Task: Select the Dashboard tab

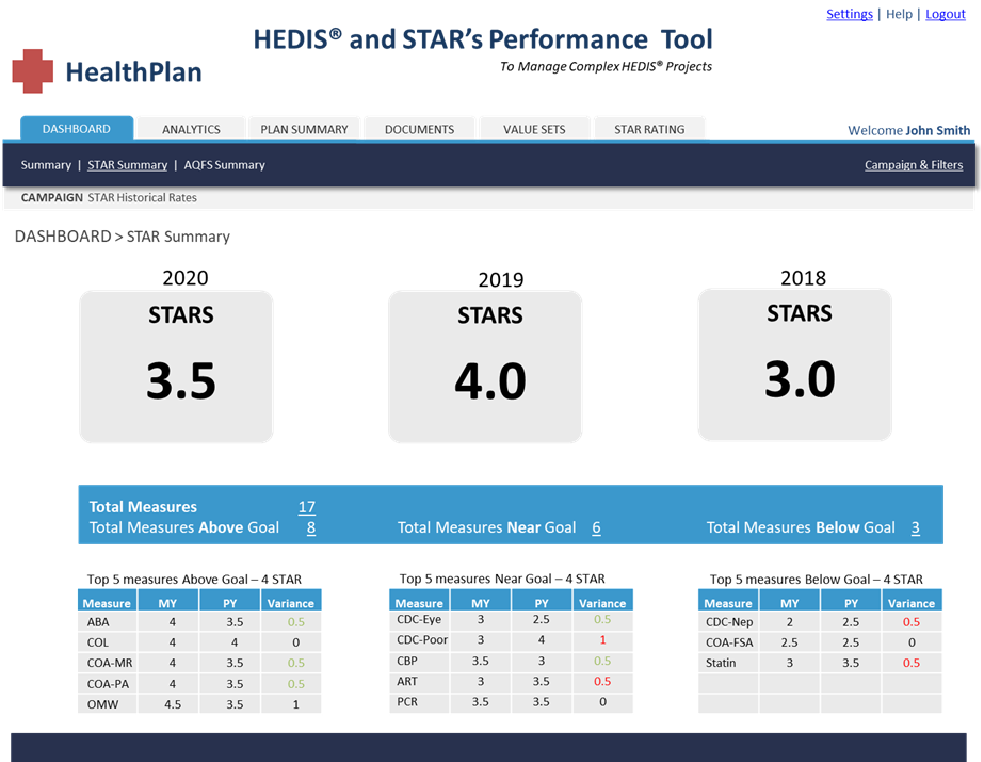Action: coord(77,129)
